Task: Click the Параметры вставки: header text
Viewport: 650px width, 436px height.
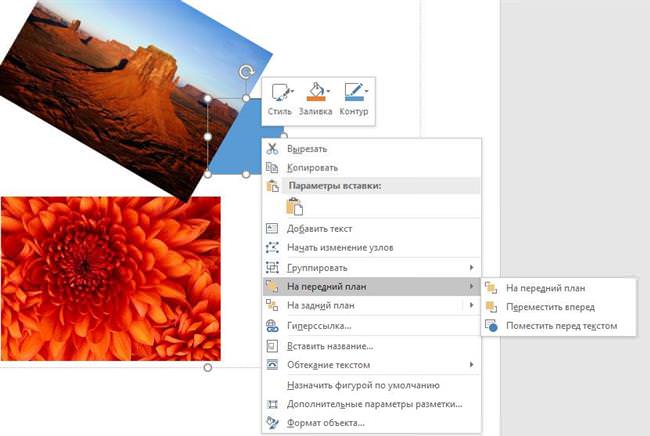Action: point(335,186)
